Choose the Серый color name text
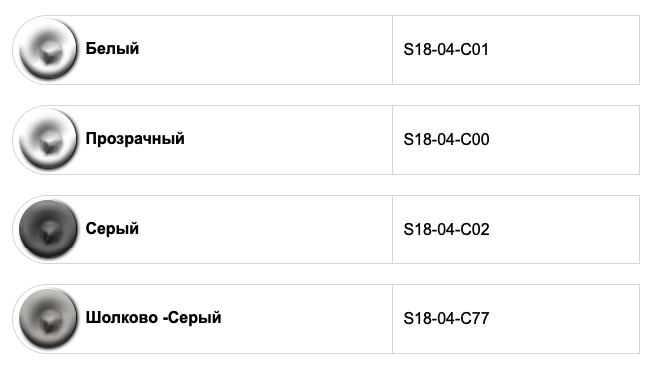The height and width of the screenshot is (365, 654). coord(112,229)
